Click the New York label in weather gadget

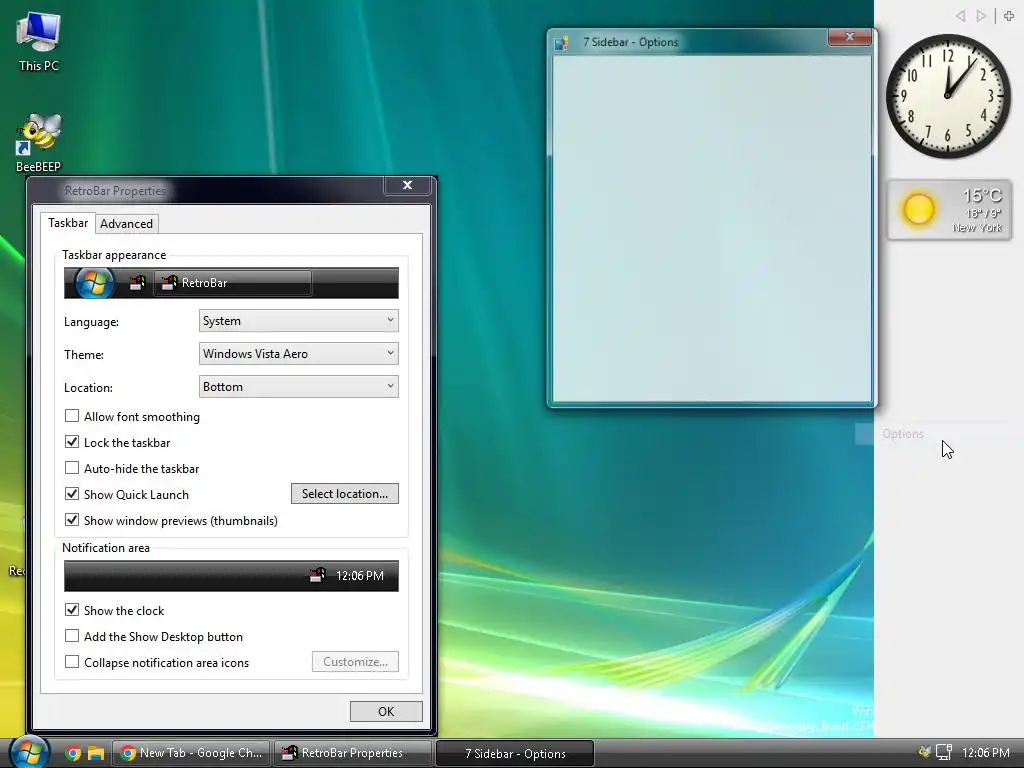click(977, 227)
